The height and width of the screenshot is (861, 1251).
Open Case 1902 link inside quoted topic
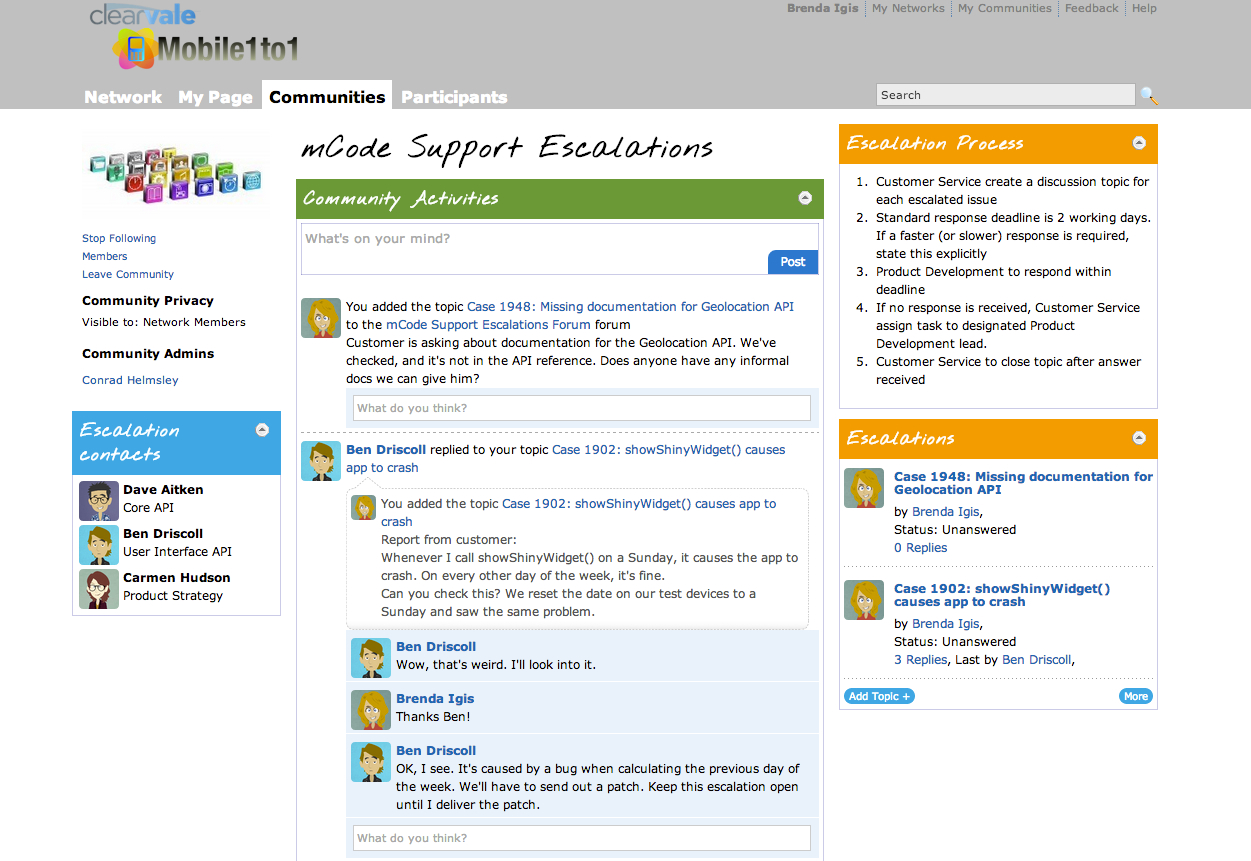579,513
